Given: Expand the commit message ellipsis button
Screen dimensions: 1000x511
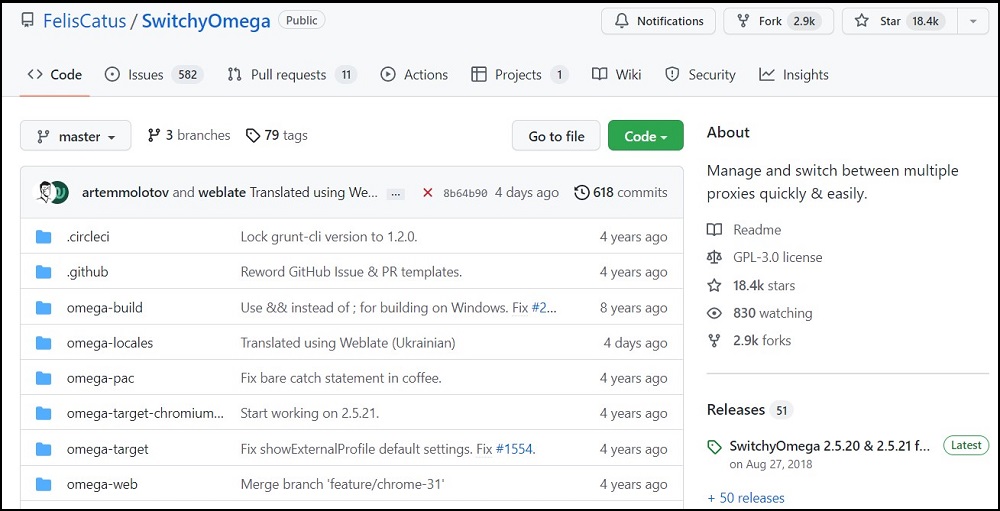Looking at the screenshot, I should click(x=396, y=194).
